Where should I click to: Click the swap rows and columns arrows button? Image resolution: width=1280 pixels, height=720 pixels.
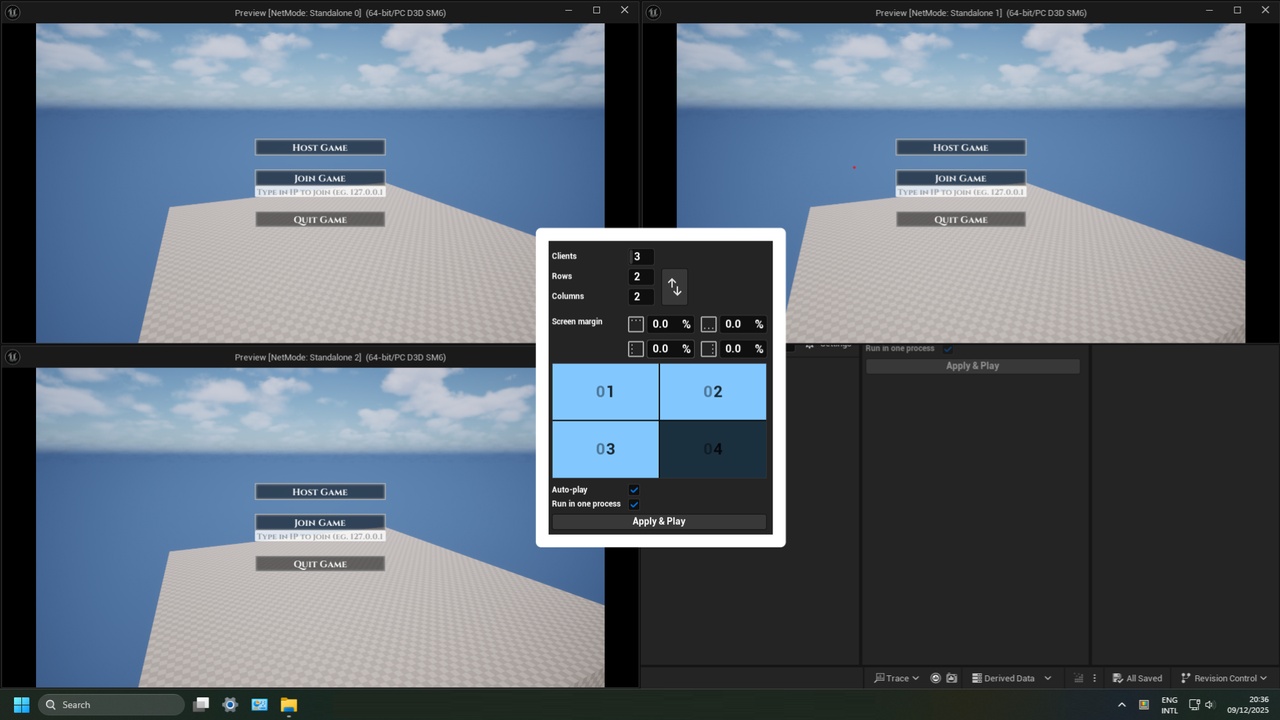(675, 287)
